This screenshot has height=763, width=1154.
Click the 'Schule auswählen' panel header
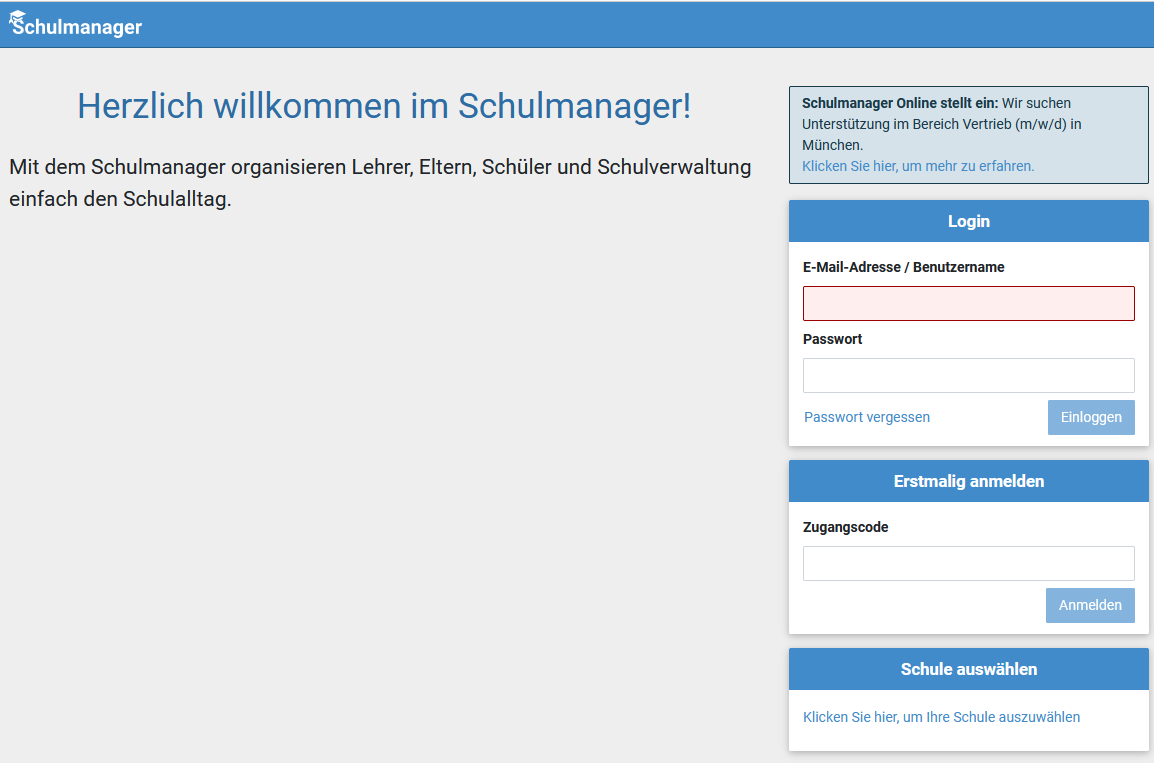pos(968,669)
